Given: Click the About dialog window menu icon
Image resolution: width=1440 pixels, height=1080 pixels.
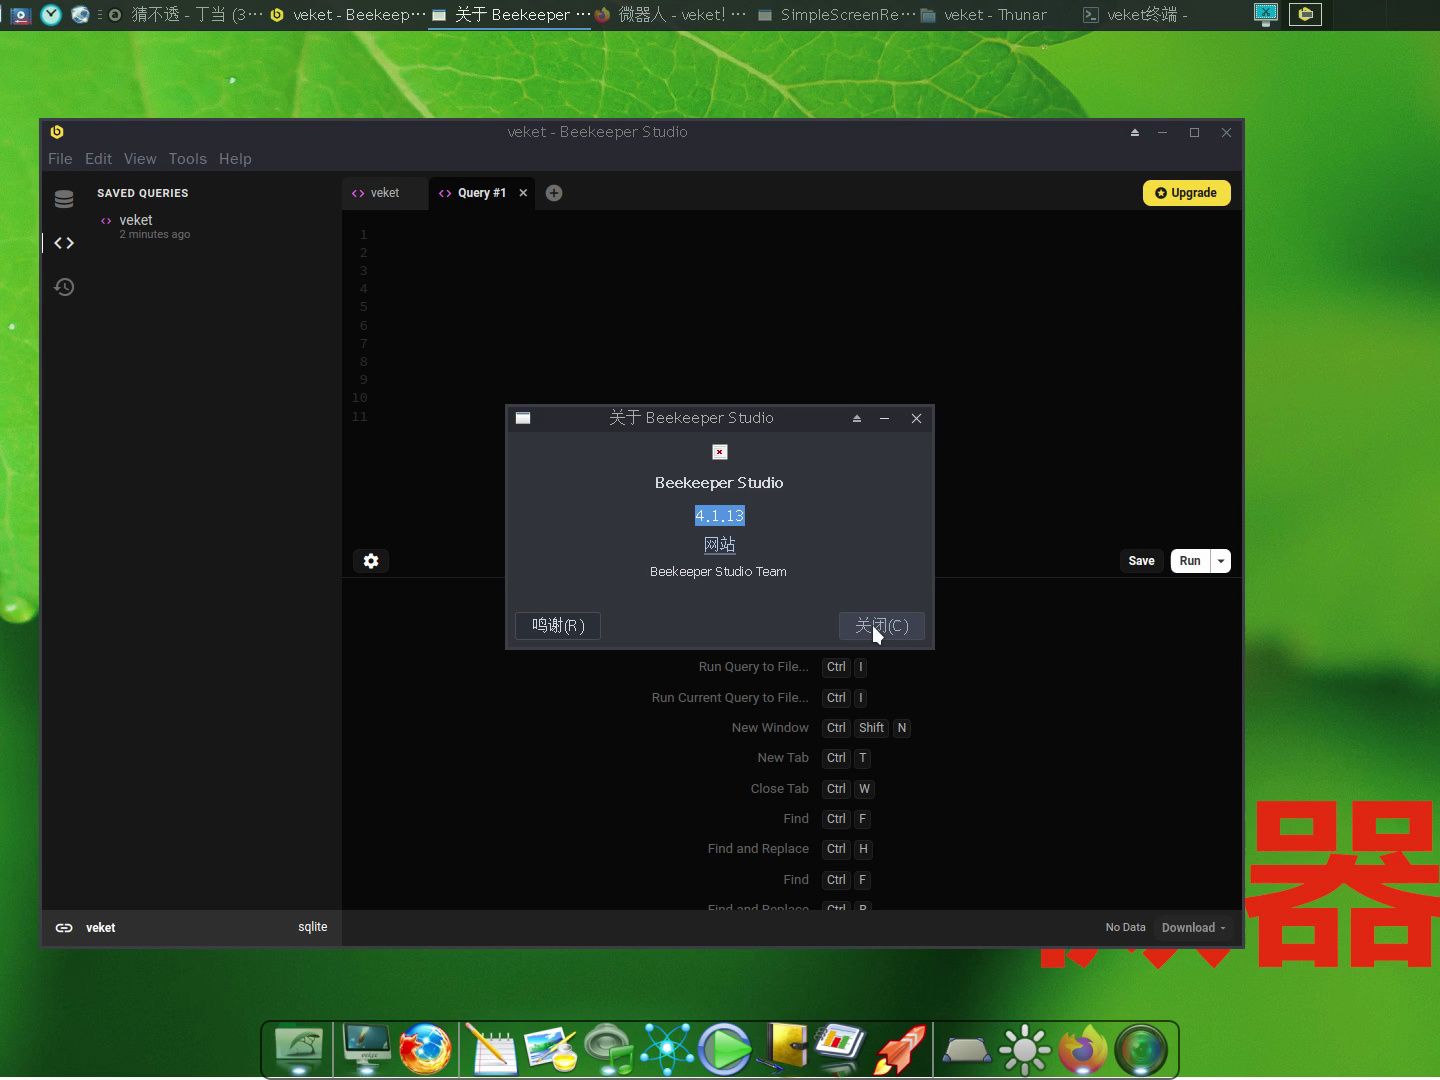Looking at the screenshot, I should [523, 418].
